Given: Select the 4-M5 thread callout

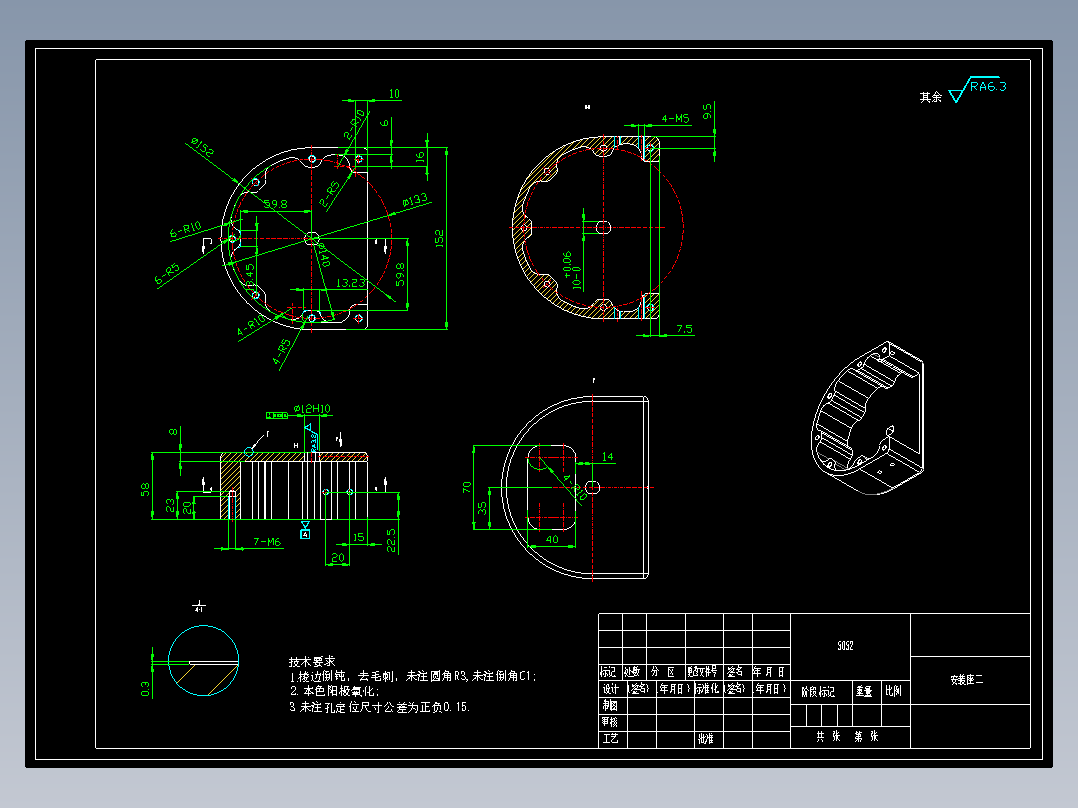Looking at the screenshot, I should 675,118.
